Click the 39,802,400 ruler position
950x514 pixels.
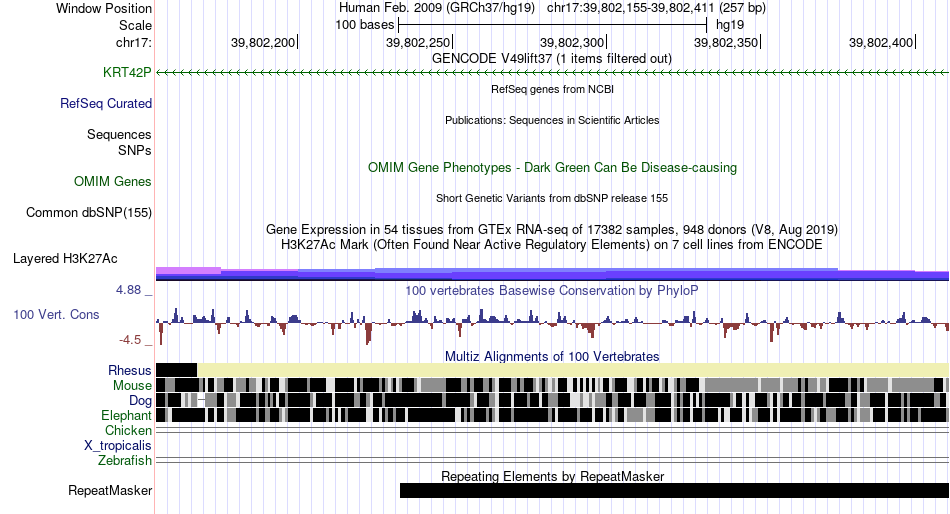click(x=882, y=42)
